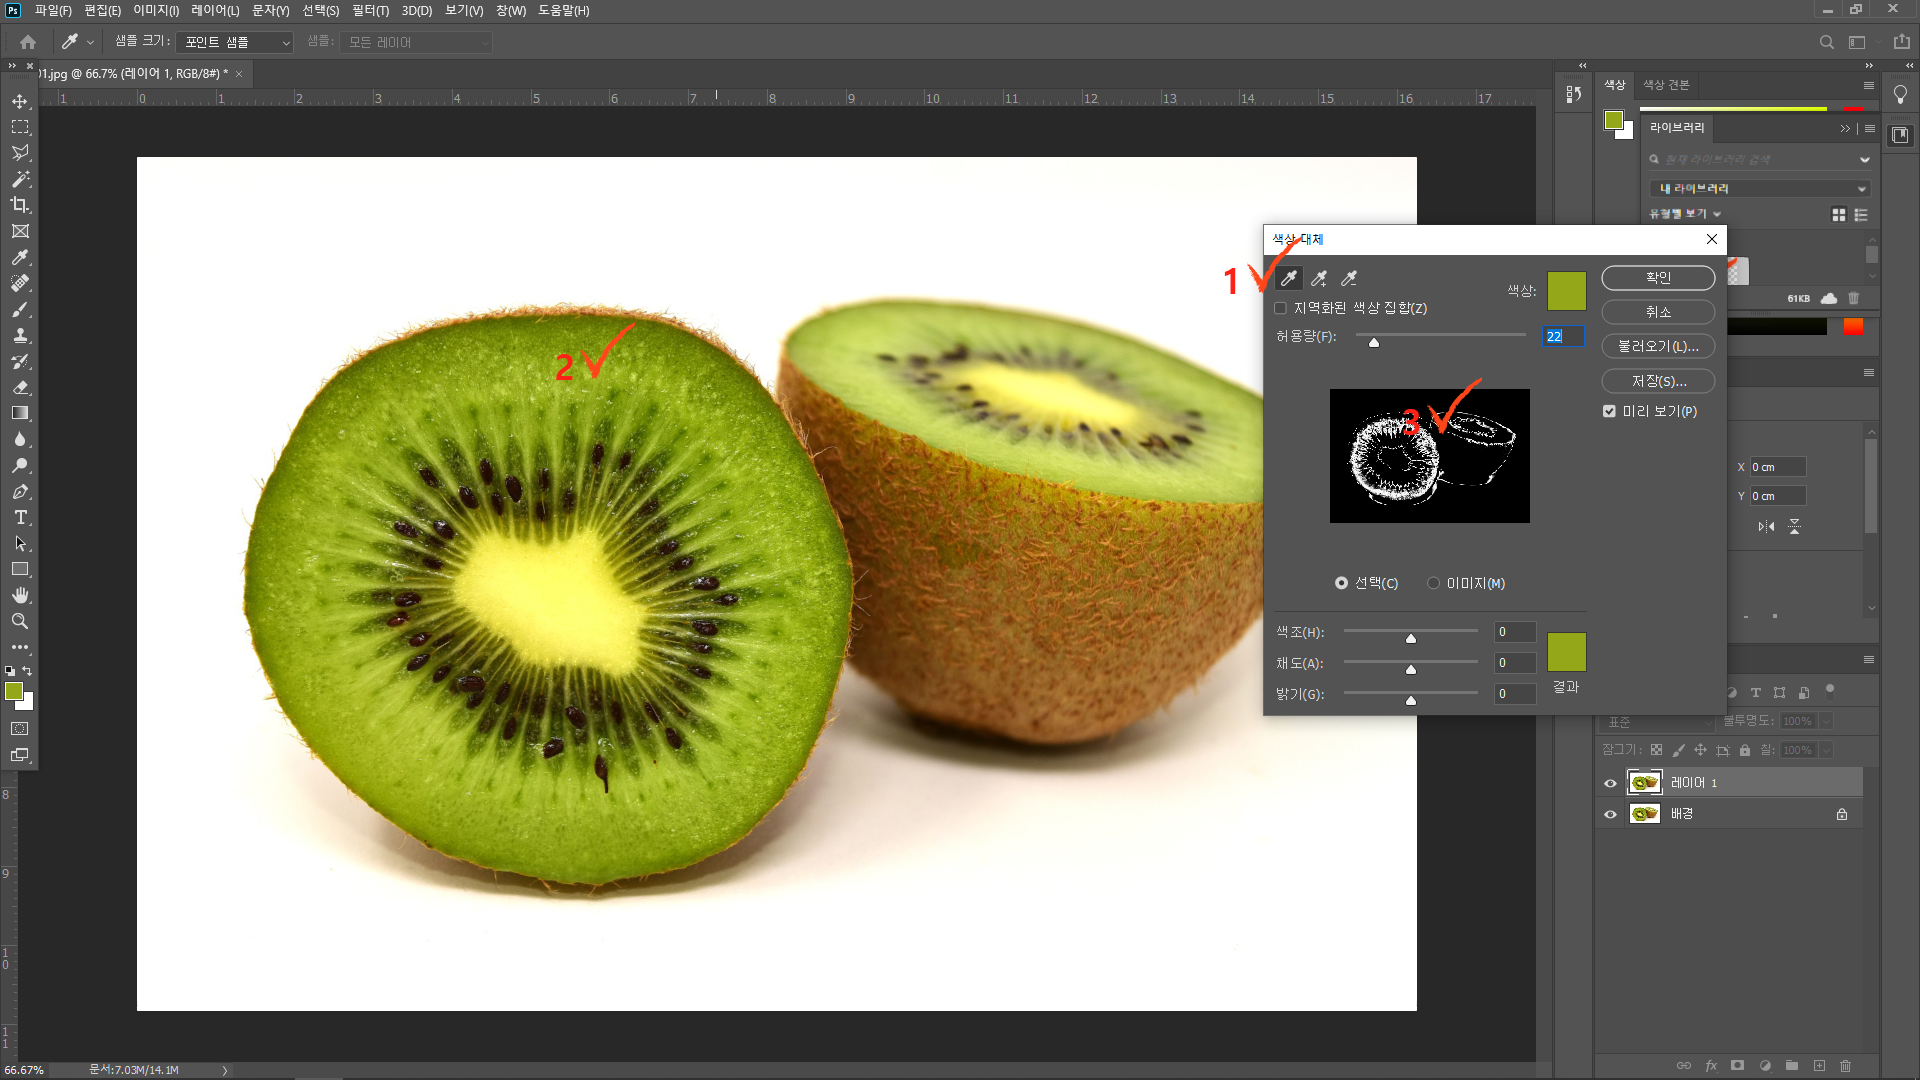Select the Type tool
Screen dimensions: 1920x1080
click(20, 517)
